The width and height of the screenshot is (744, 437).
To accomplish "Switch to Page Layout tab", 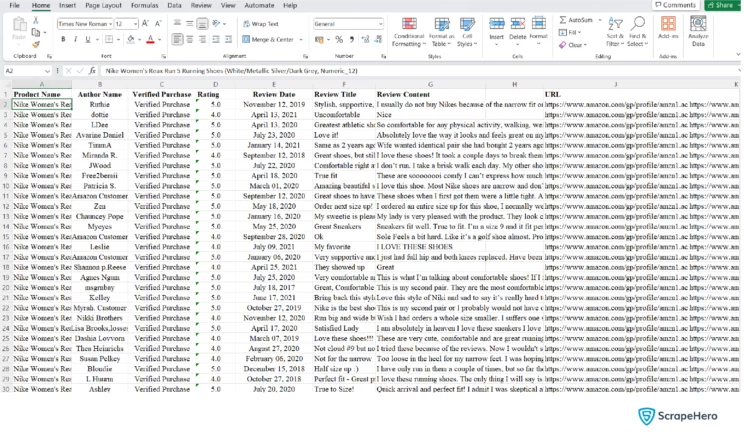I will [x=103, y=5].
